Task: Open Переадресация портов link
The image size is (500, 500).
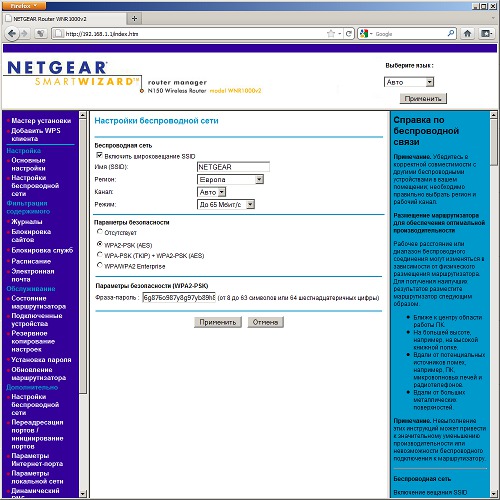Action: 37,434
